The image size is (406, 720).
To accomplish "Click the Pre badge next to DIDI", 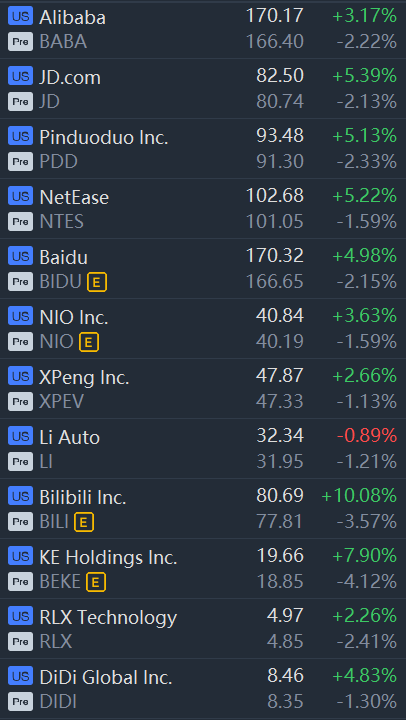I will (x=20, y=701).
